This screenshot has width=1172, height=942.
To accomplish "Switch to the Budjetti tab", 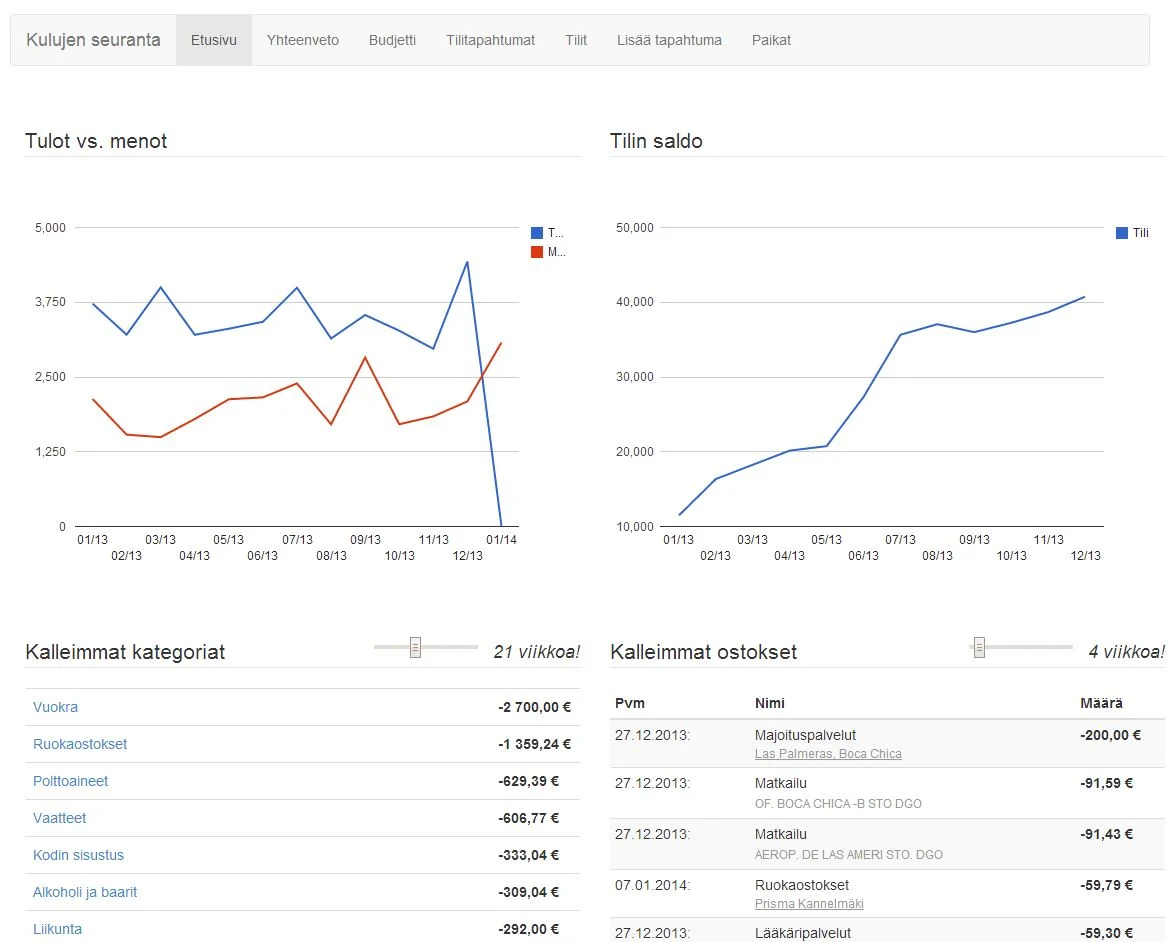I will [x=392, y=40].
